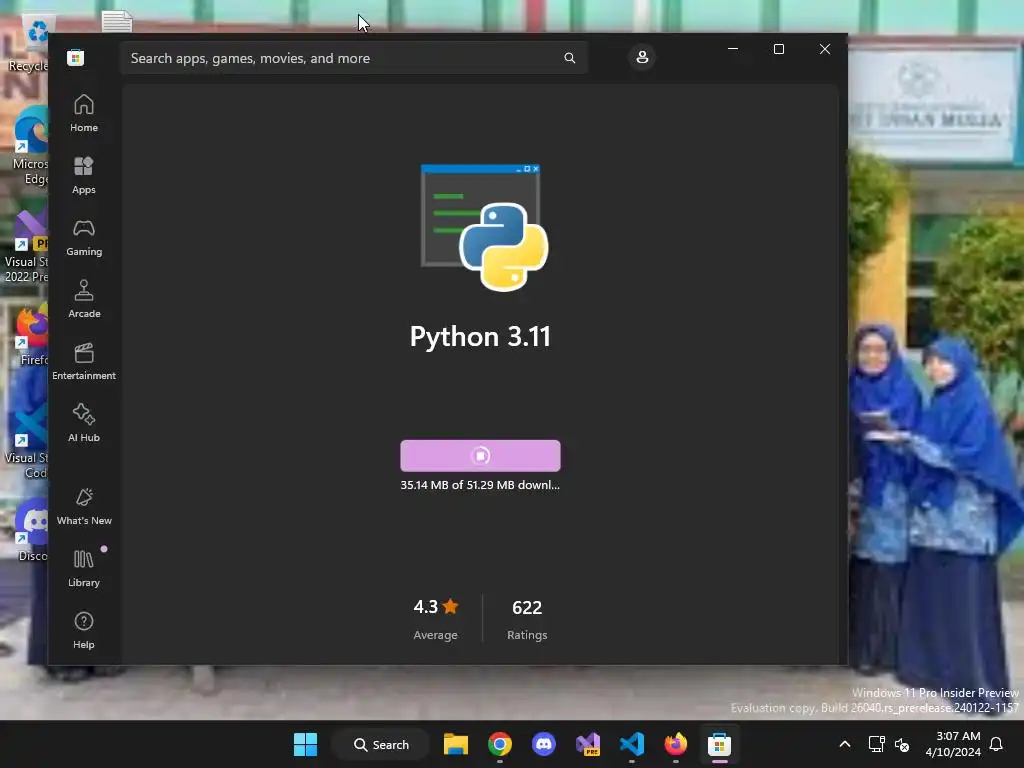Select the Microsoft Edge desktop shortcut
The height and width of the screenshot is (768, 1024).
[27, 147]
